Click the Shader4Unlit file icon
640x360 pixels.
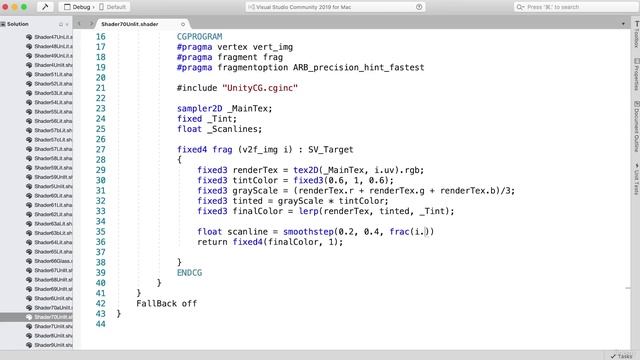[x=29, y=65]
